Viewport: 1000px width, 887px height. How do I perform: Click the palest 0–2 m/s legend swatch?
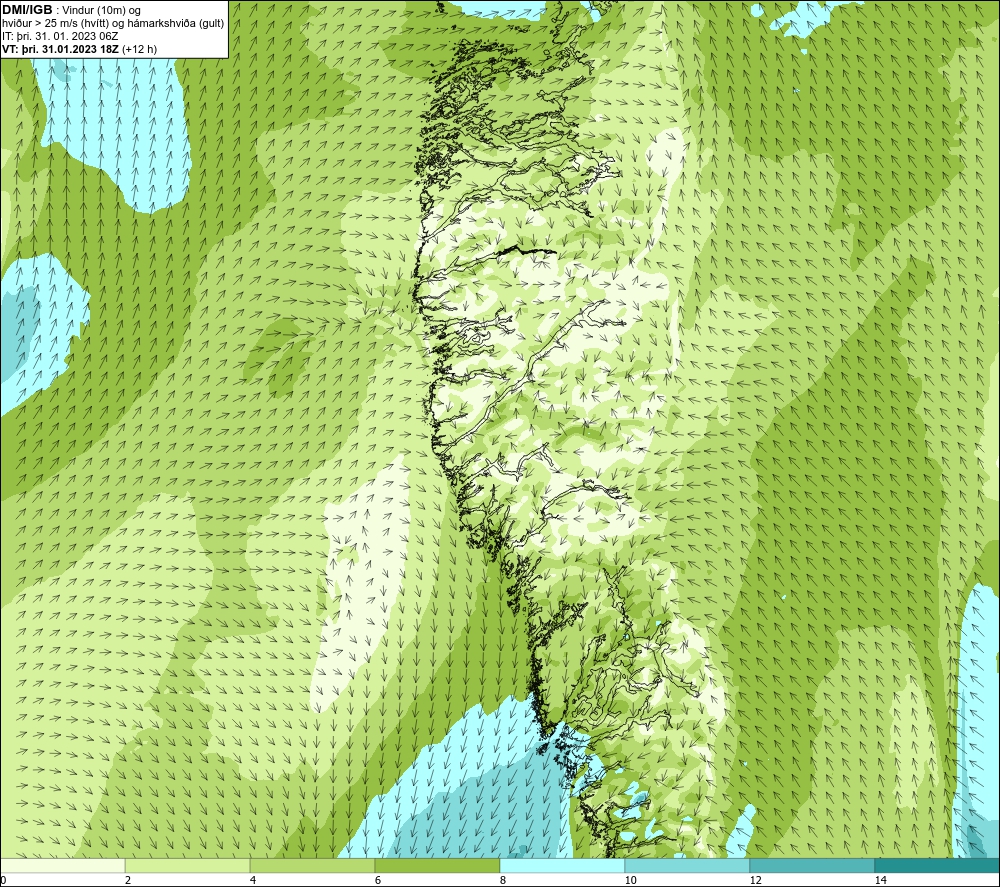tap(62, 865)
